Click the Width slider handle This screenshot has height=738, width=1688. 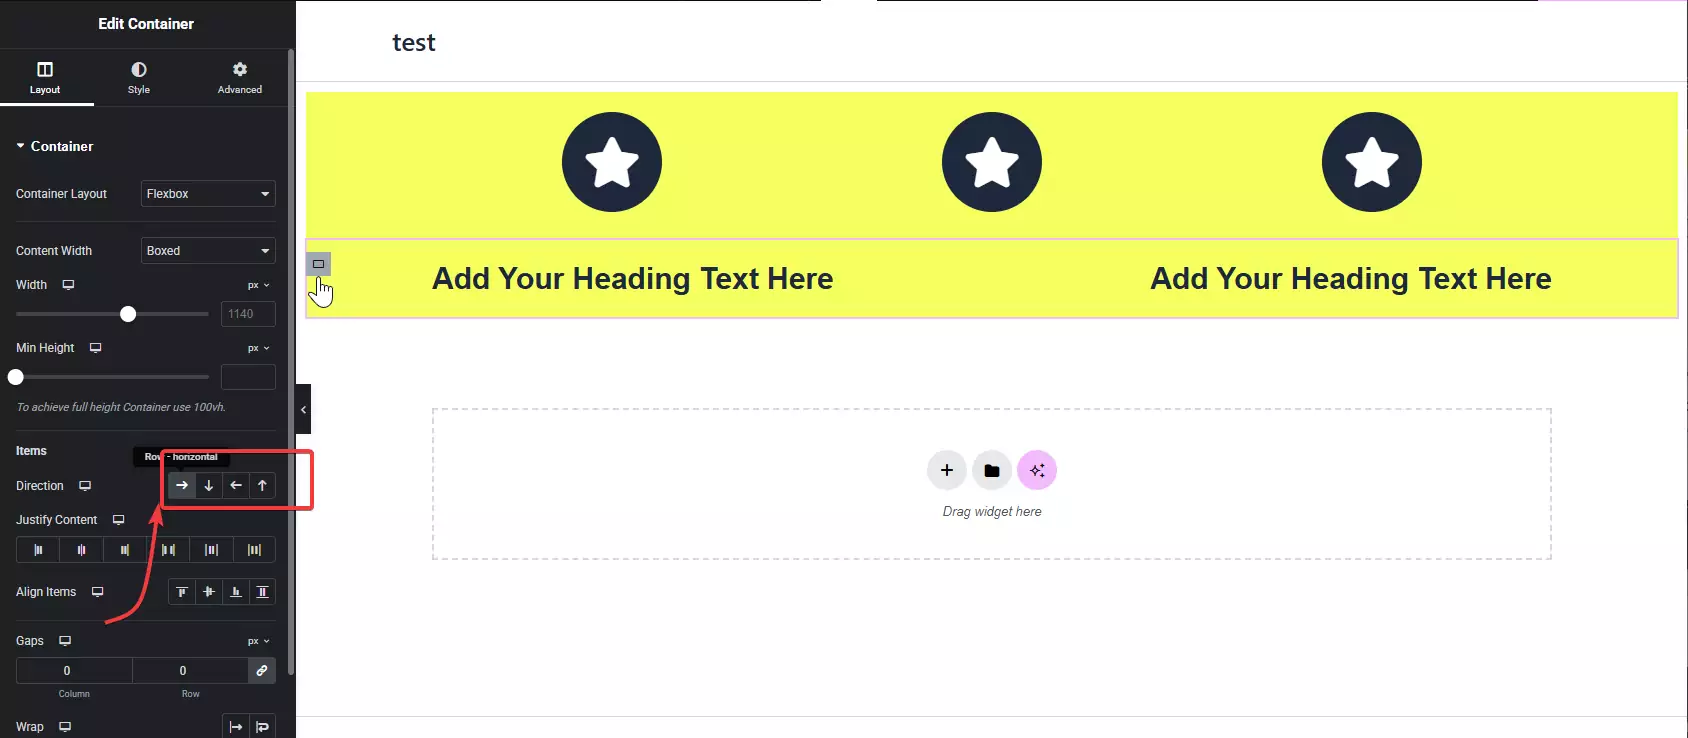tap(128, 314)
